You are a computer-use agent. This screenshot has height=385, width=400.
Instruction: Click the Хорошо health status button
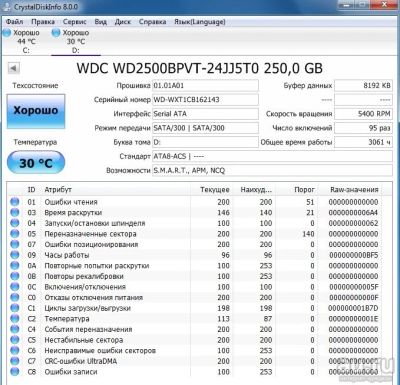pos(36,111)
